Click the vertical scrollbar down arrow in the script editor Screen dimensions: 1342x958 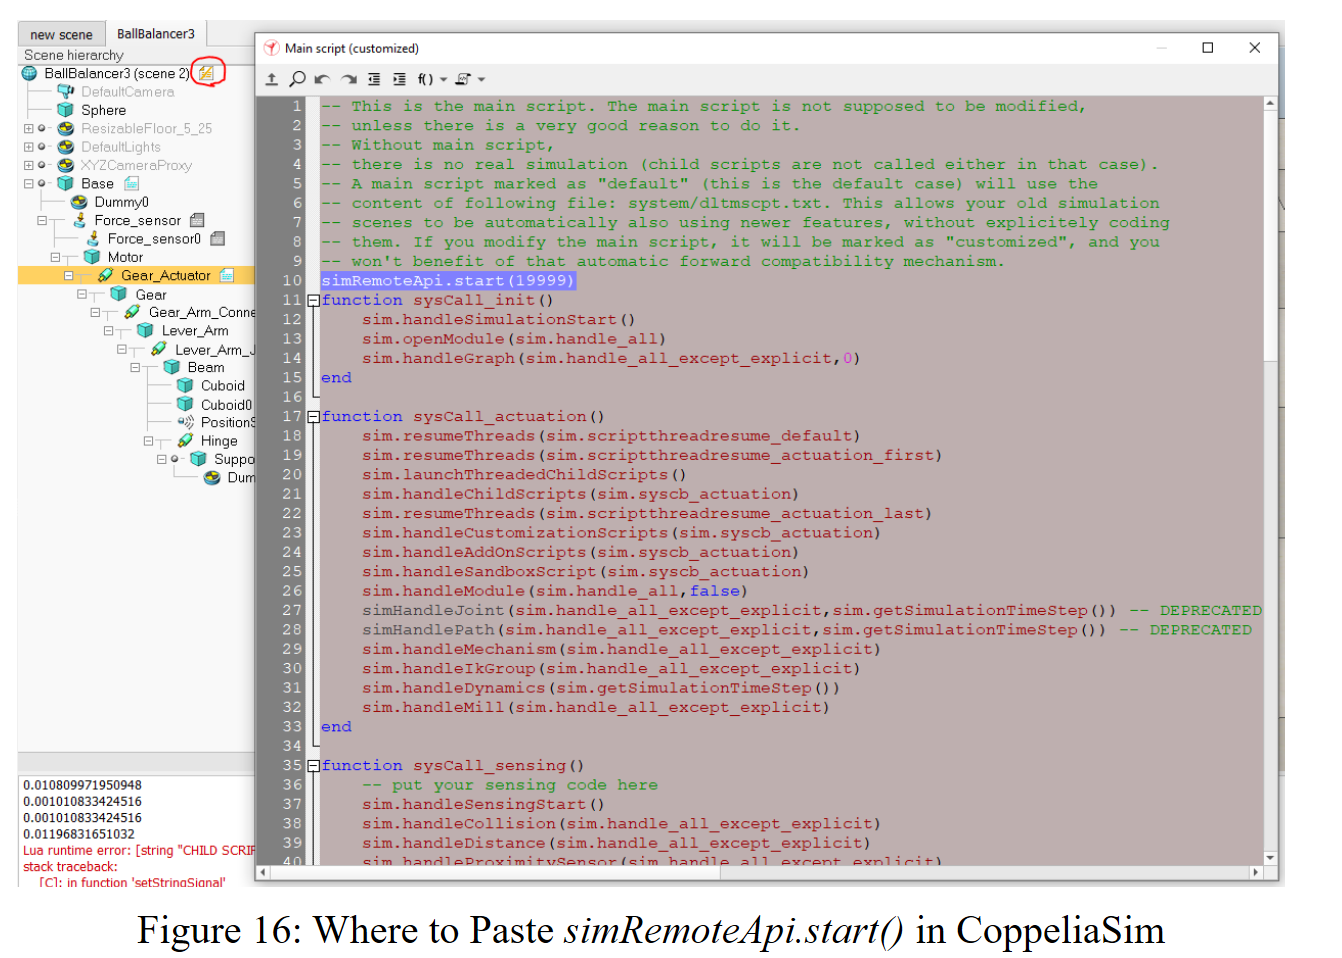click(x=1270, y=857)
